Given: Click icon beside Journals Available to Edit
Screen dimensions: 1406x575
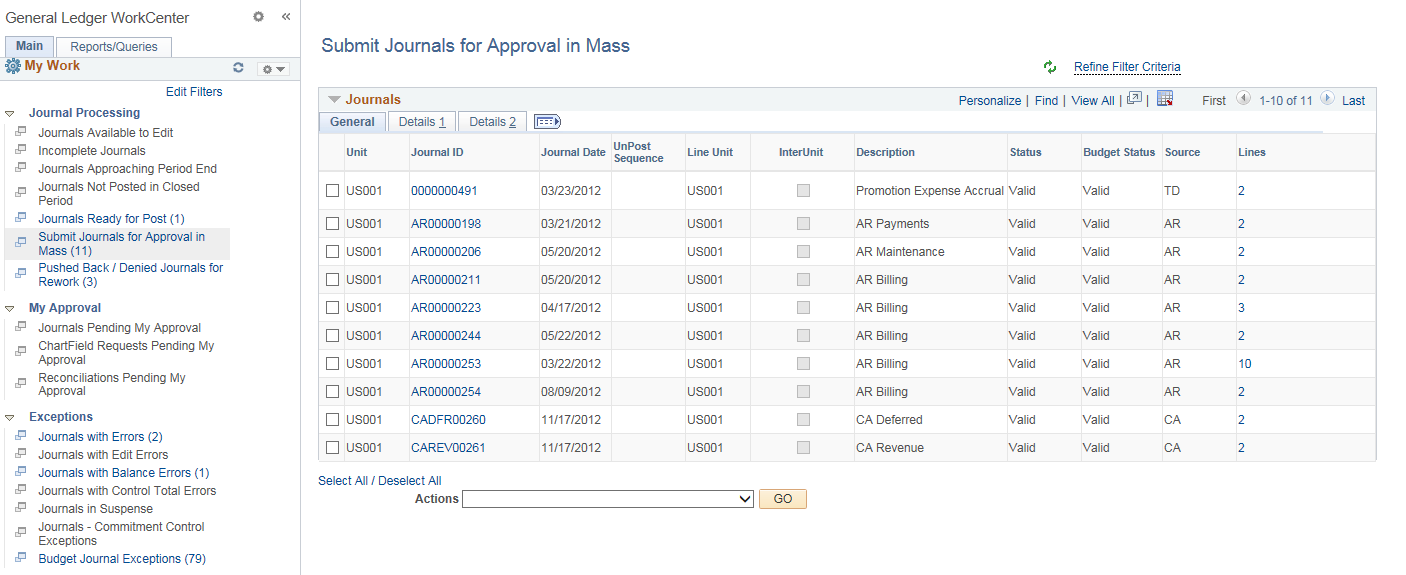Looking at the screenshot, I should [21, 132].
